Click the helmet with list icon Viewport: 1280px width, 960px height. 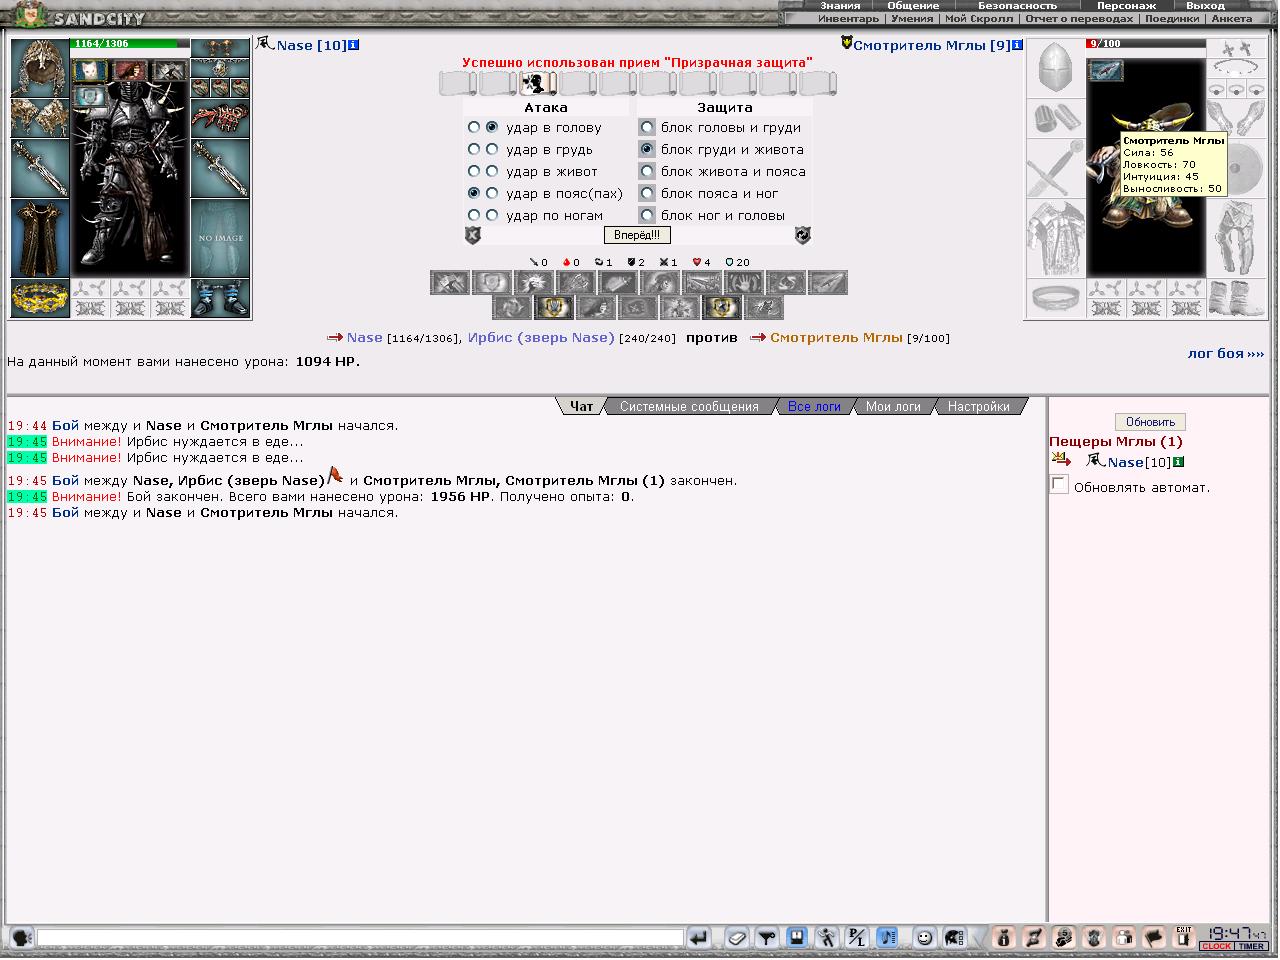[x=955, y=937]
